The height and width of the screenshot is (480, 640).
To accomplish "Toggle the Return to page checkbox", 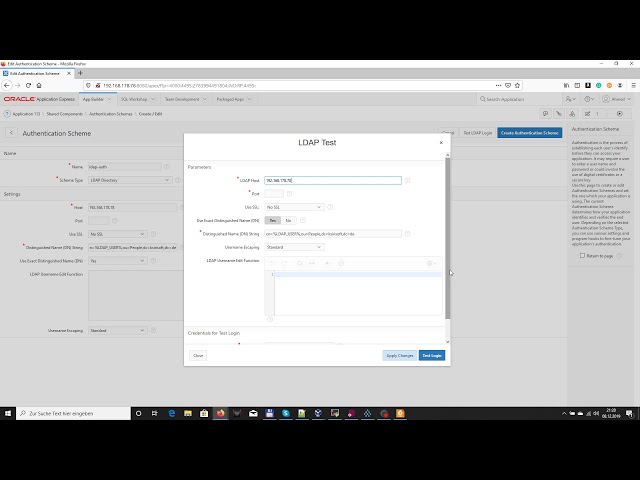I will coord(582,256).
